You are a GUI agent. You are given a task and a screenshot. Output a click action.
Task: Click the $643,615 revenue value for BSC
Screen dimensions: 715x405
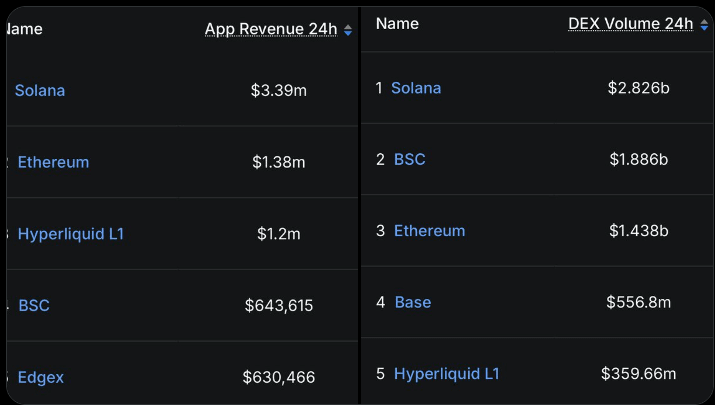(279, 306)
